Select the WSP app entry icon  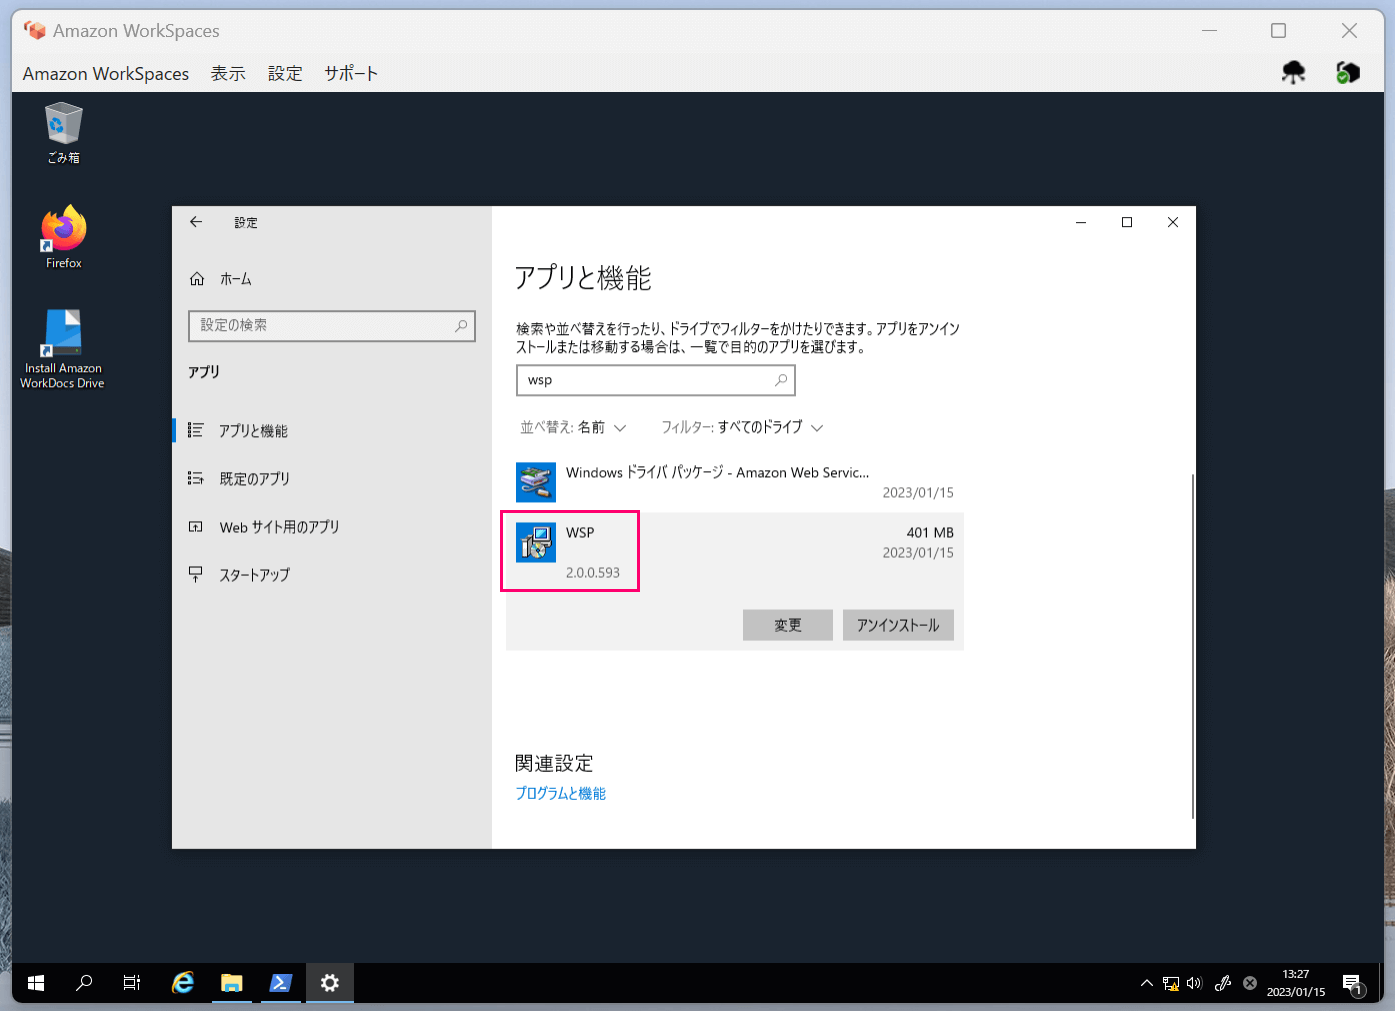pyautogui.click(x=535, y=542)
